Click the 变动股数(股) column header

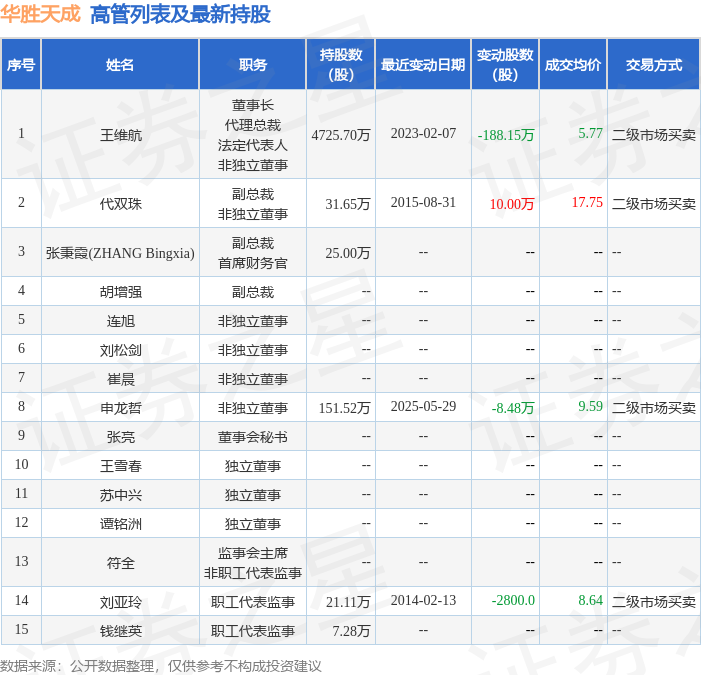tap(505, 64)
